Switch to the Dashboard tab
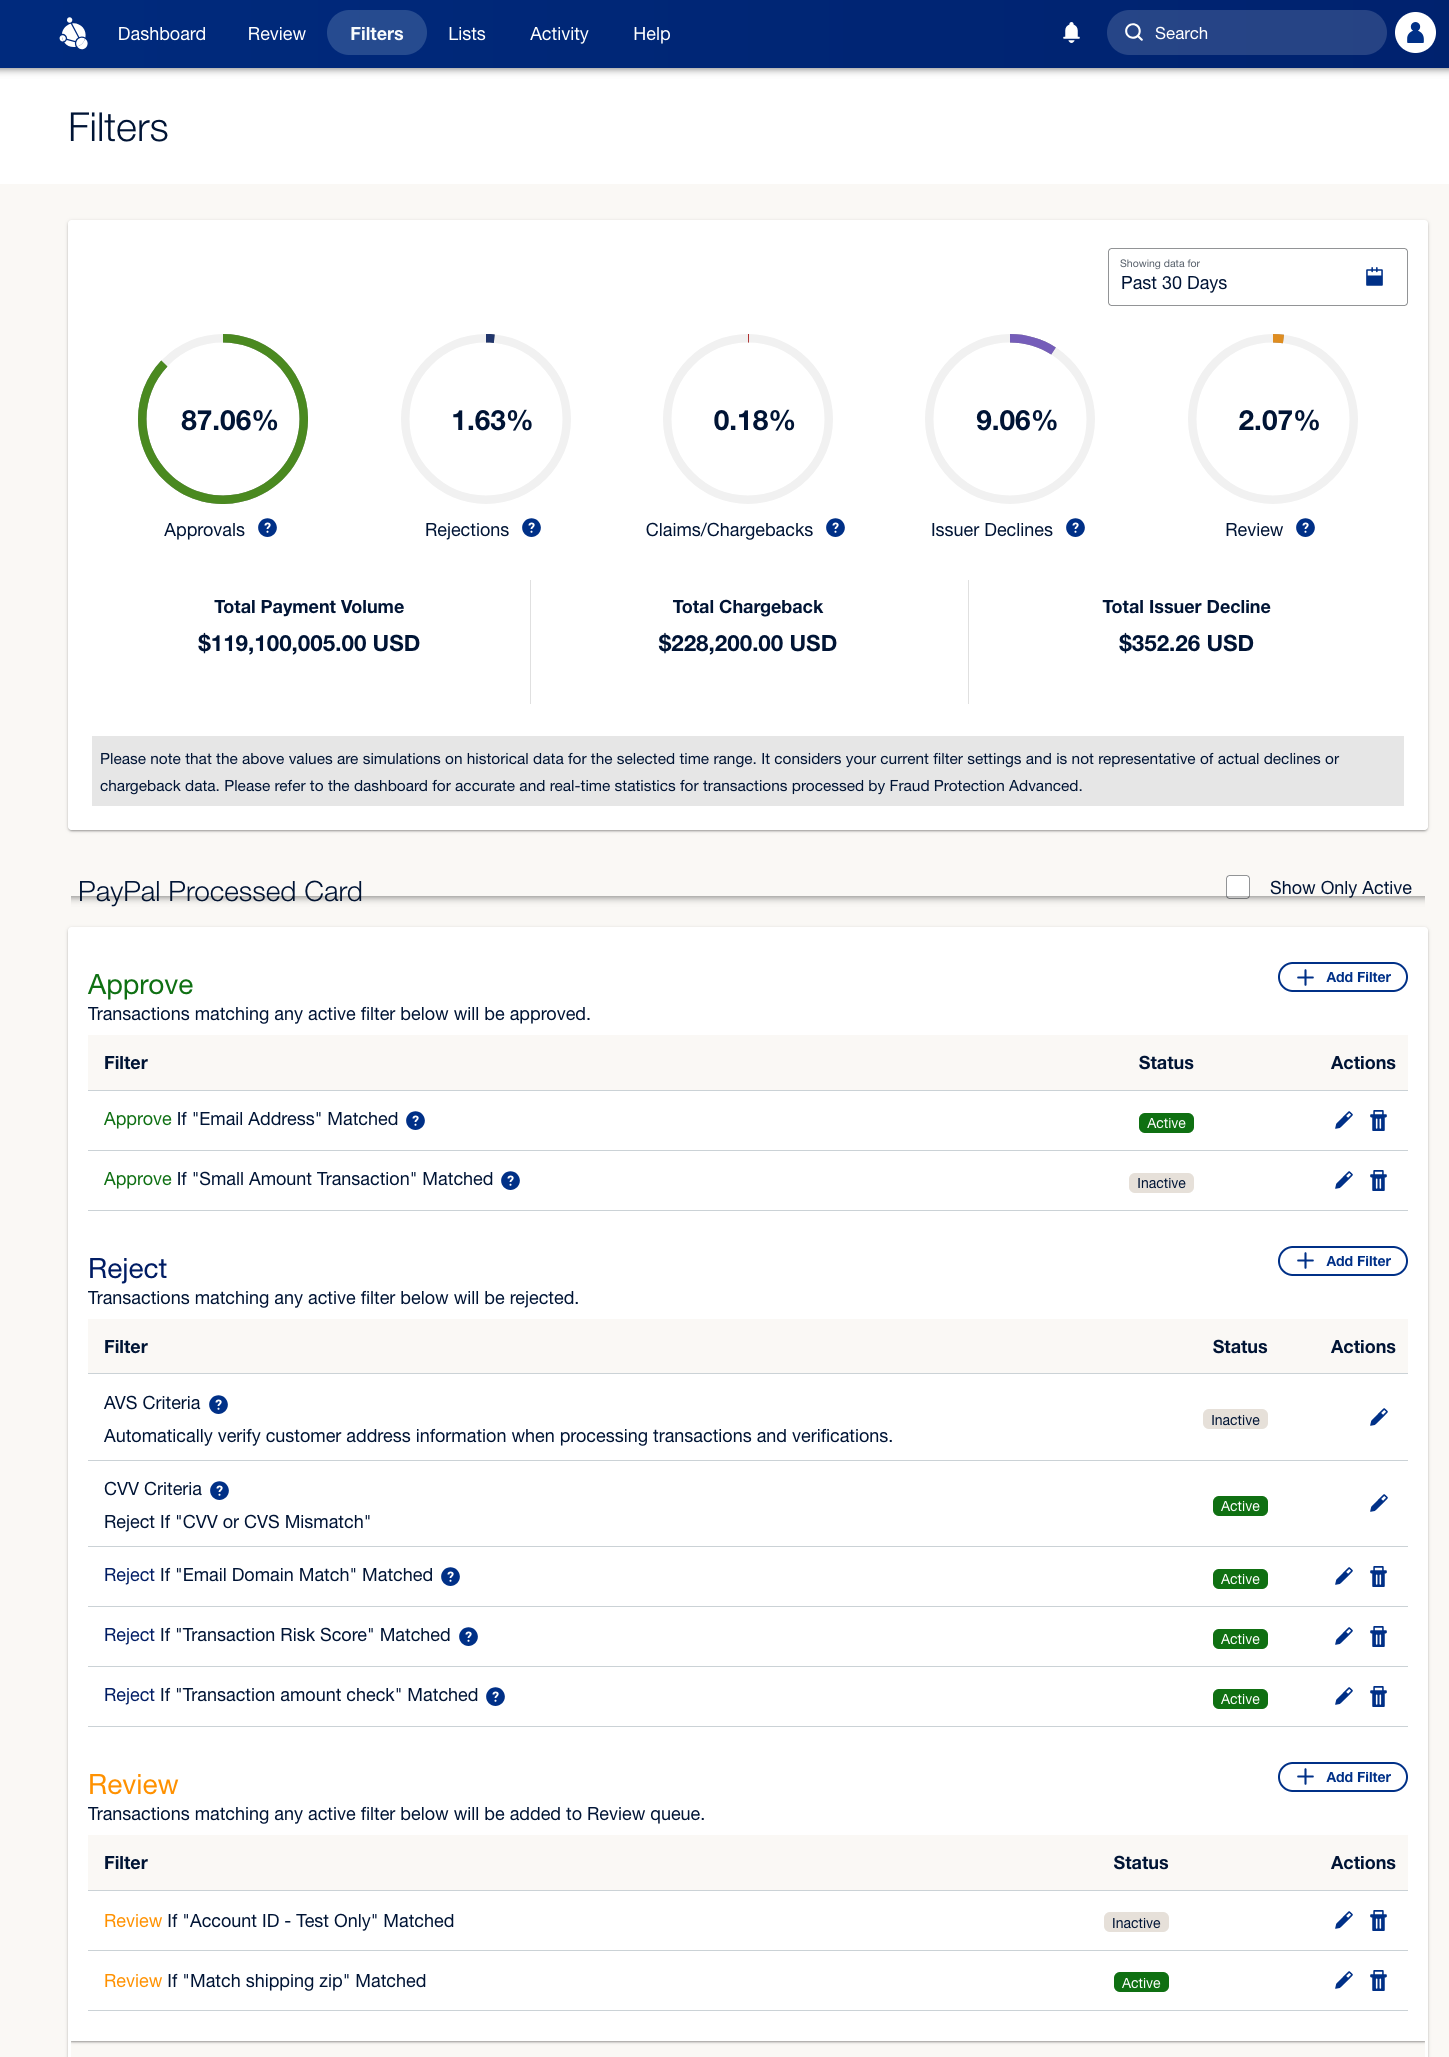Image resolution: width=1449 pixels, height=2057 pixels. pyautogui.click(x=162, y=33)
